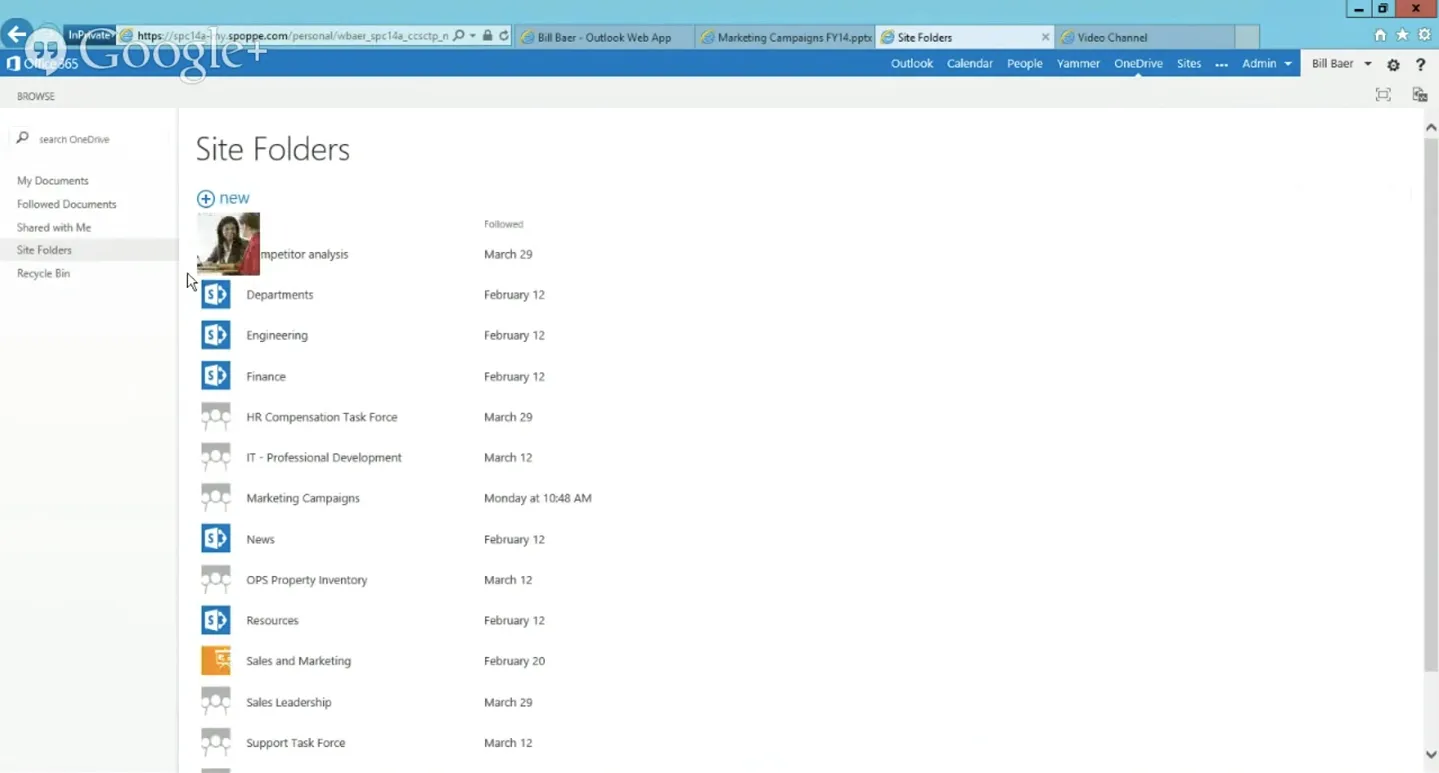Switch to the Video Channel tab
The image size is (1439, 773).
coord(1144,37)
